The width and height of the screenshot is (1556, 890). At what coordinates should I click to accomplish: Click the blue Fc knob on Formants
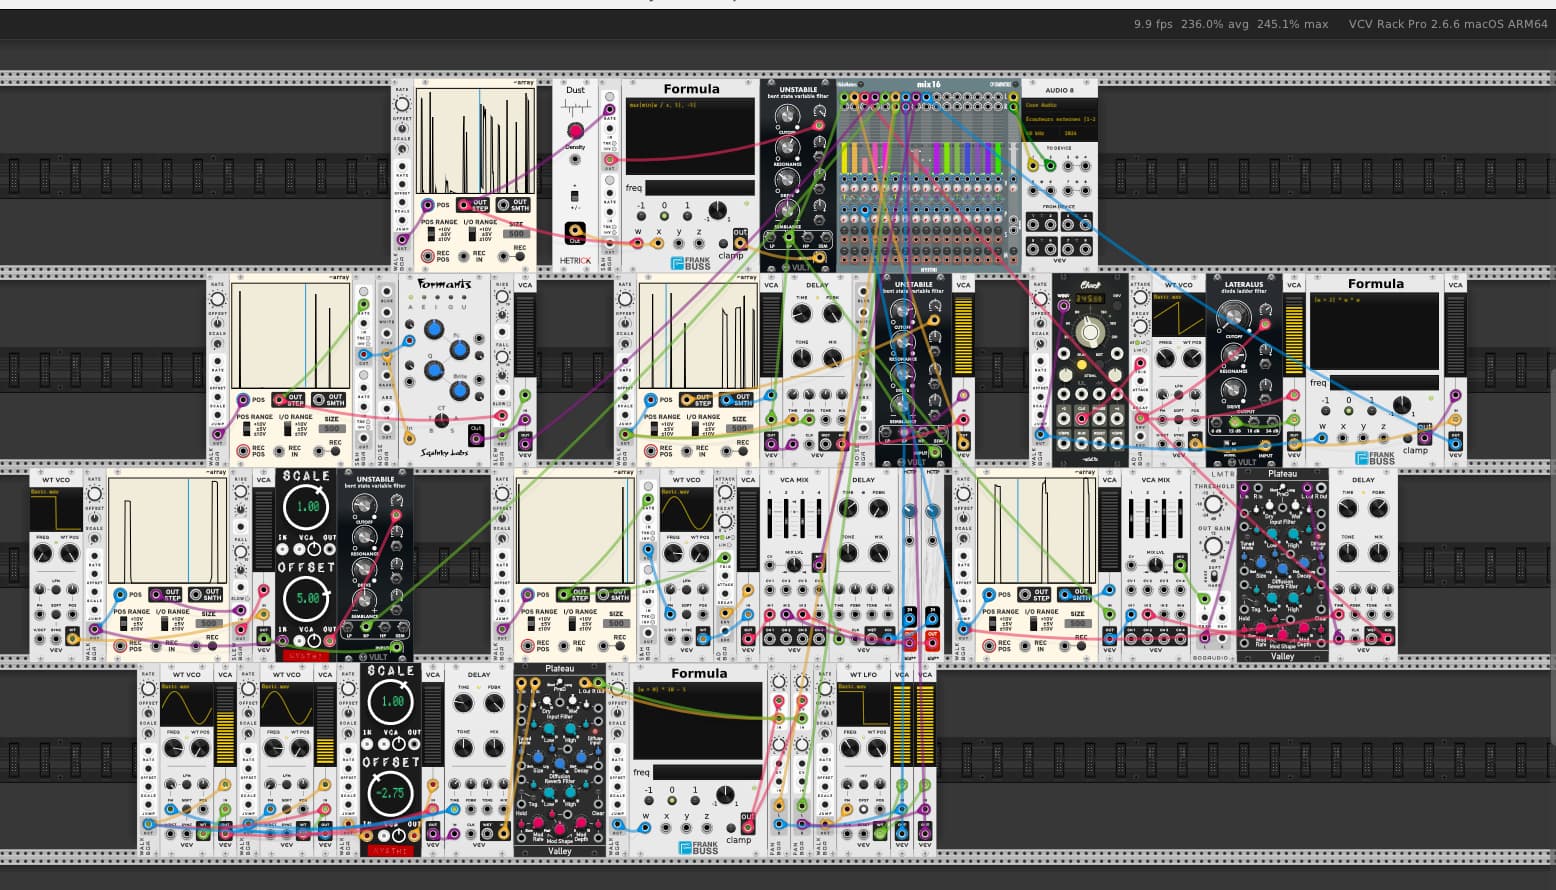coord(458,350)
